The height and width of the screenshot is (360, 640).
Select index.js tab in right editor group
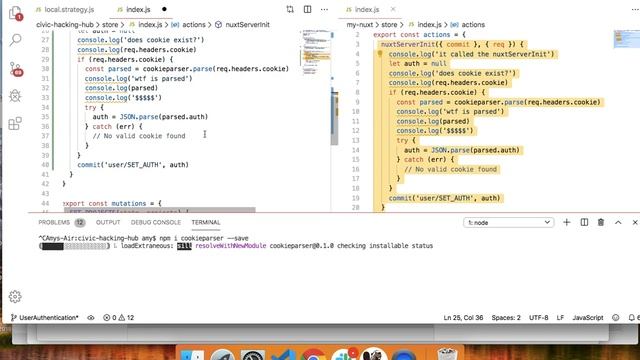367,9
